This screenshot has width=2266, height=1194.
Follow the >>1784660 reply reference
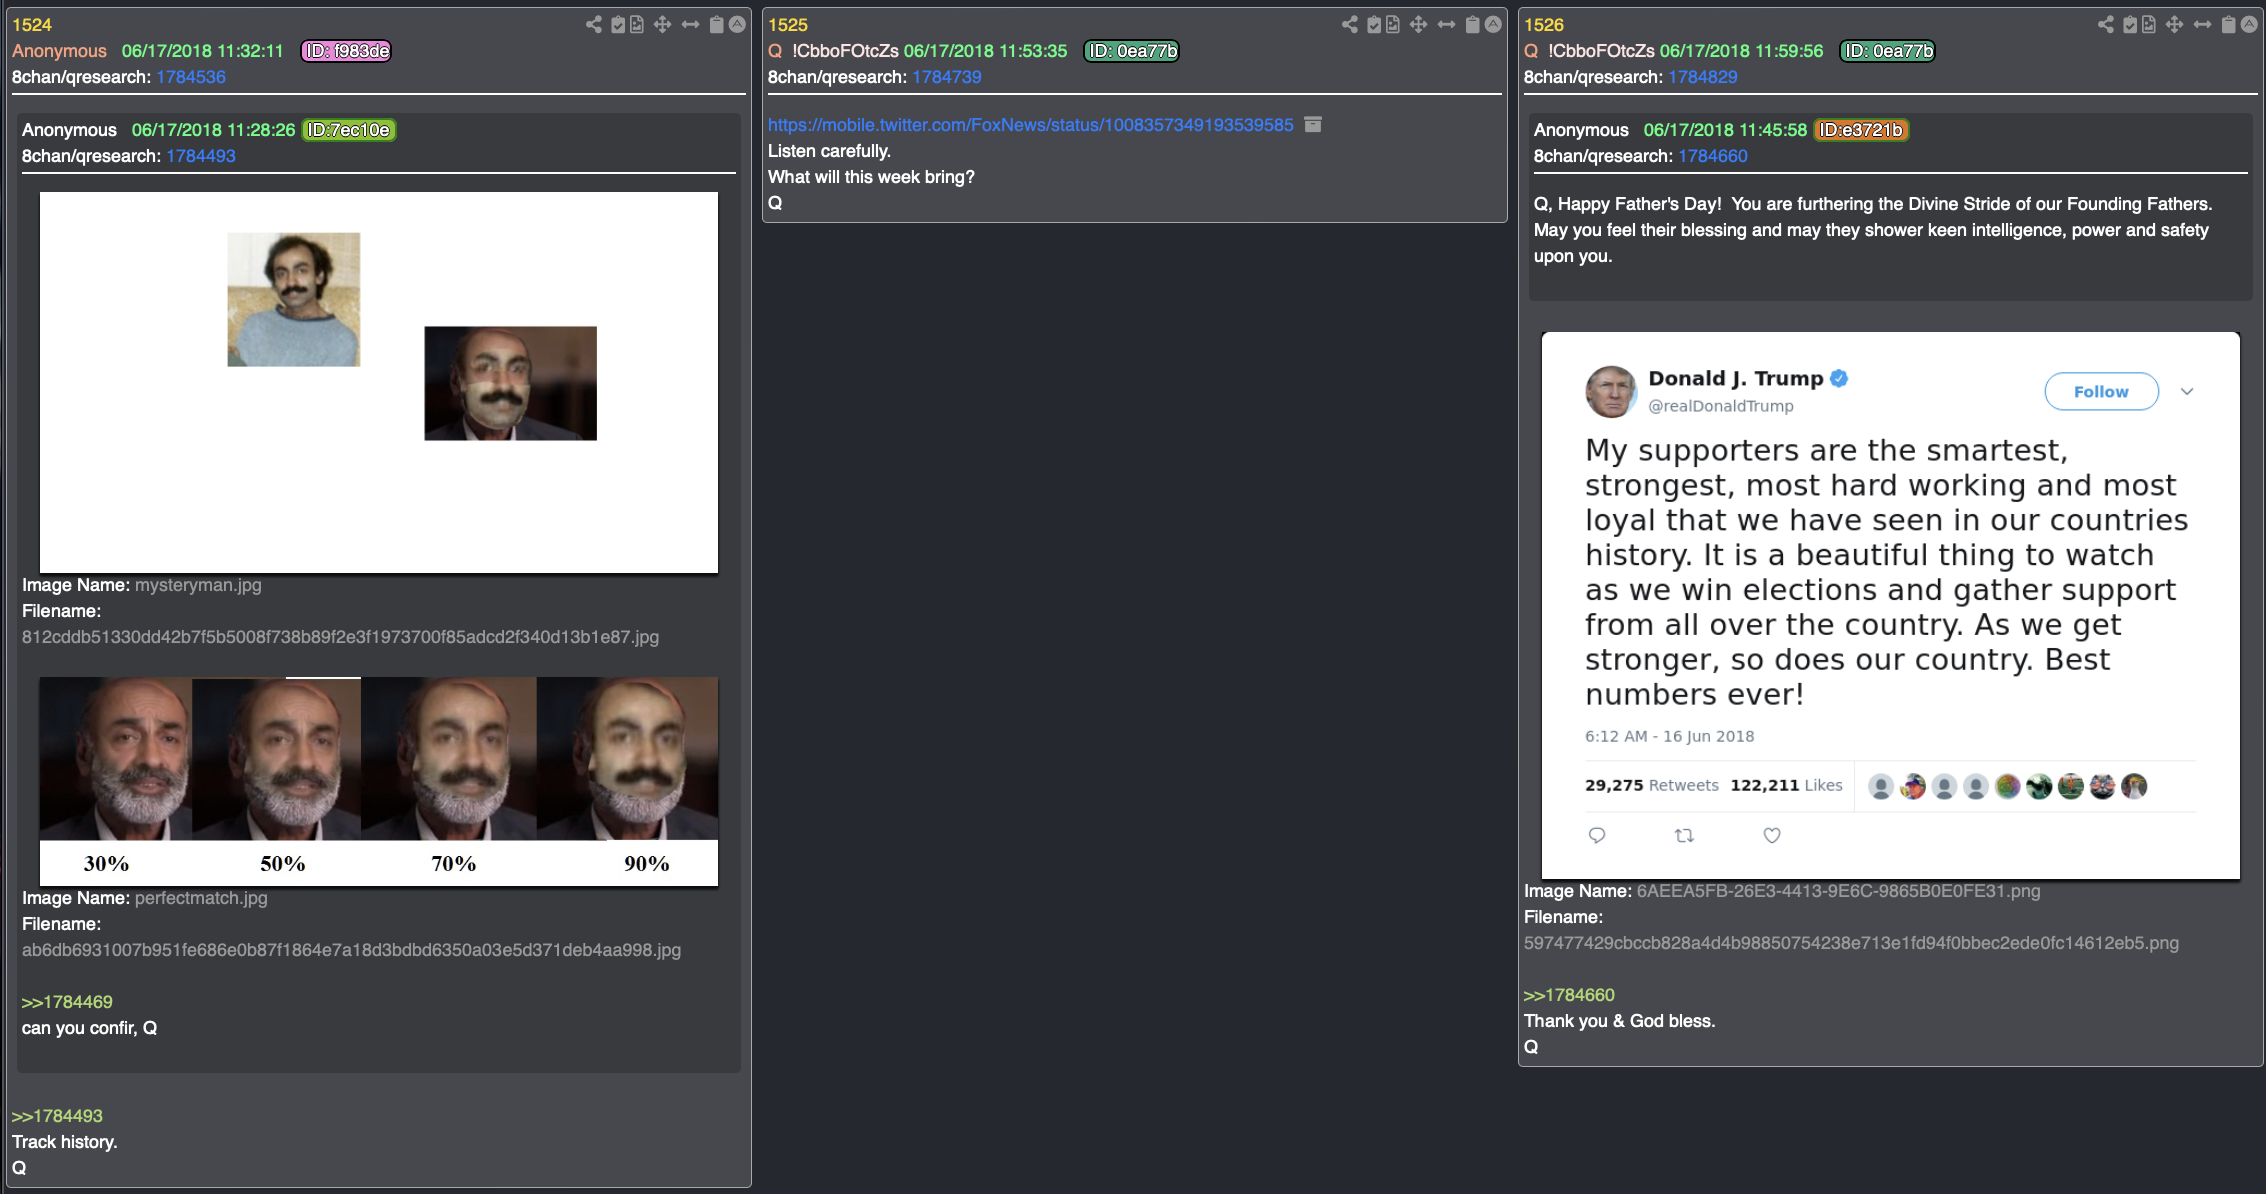[1569, 995]
